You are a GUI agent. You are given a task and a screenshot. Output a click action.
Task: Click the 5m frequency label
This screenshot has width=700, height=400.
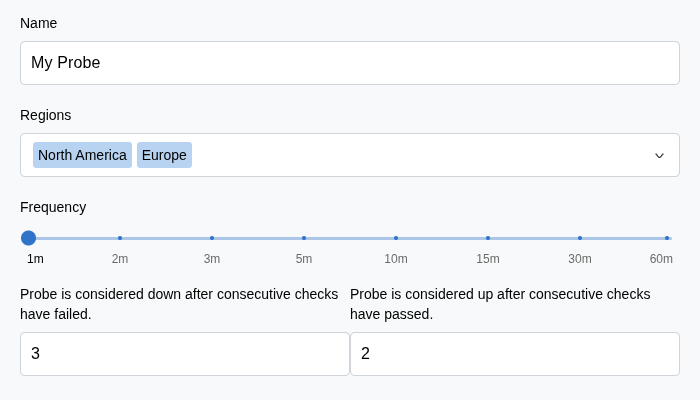304,259
